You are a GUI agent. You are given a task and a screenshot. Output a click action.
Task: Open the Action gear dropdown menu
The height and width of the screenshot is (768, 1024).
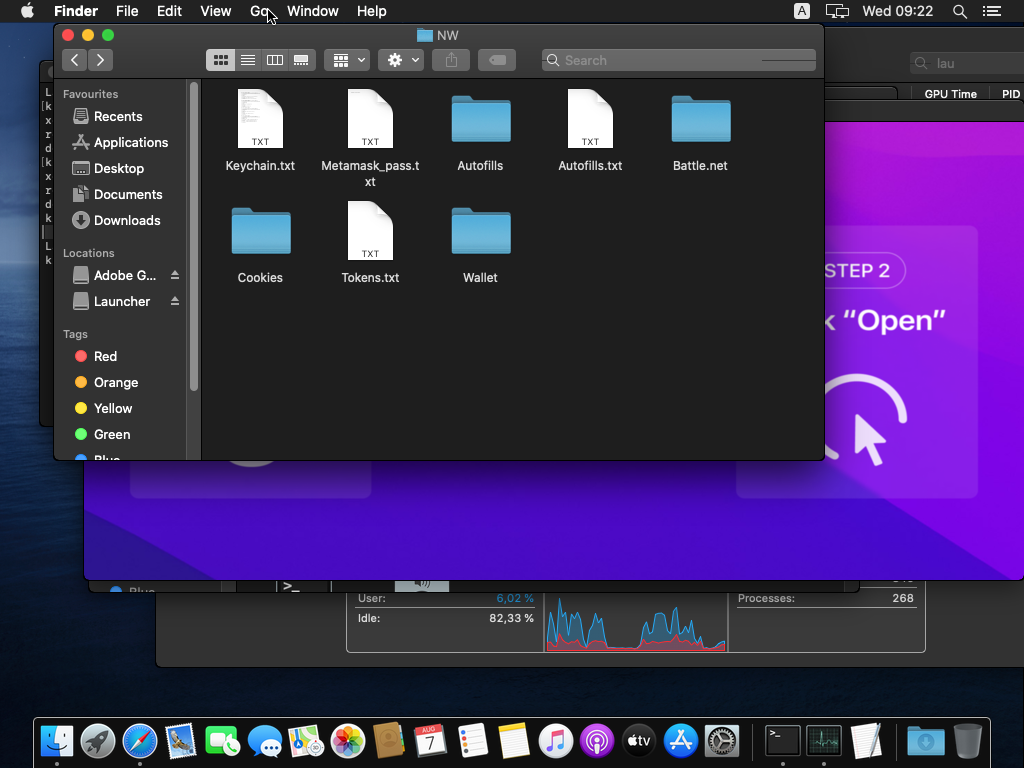(402, 60)
